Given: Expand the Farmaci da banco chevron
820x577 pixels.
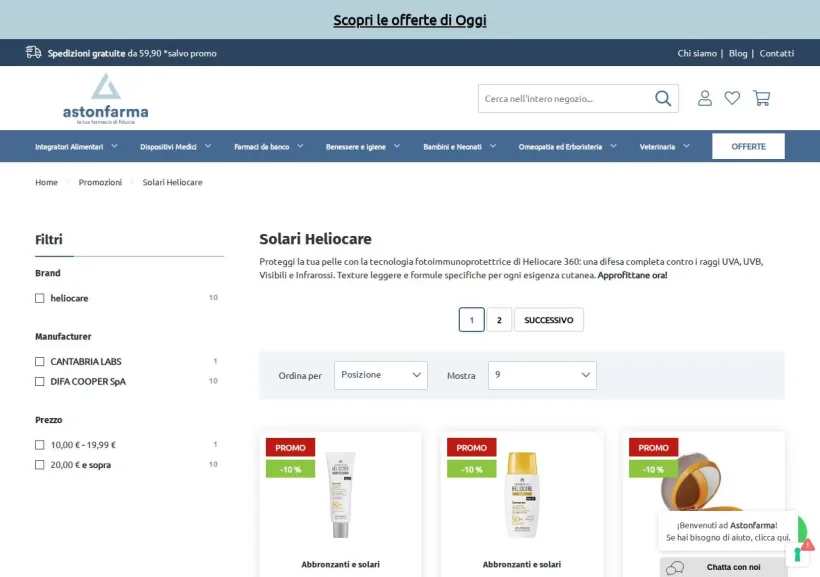Looking at the screenshot, I should [x=300, y=146].
